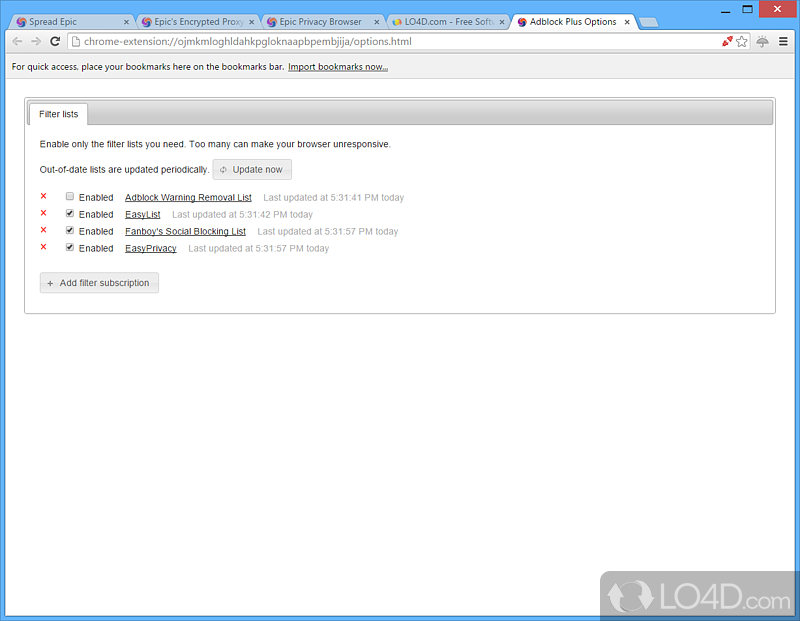Image resolution: width=800 pixels, height=621 pixels.
Task: Reload the current page
Action: (55, 42)
